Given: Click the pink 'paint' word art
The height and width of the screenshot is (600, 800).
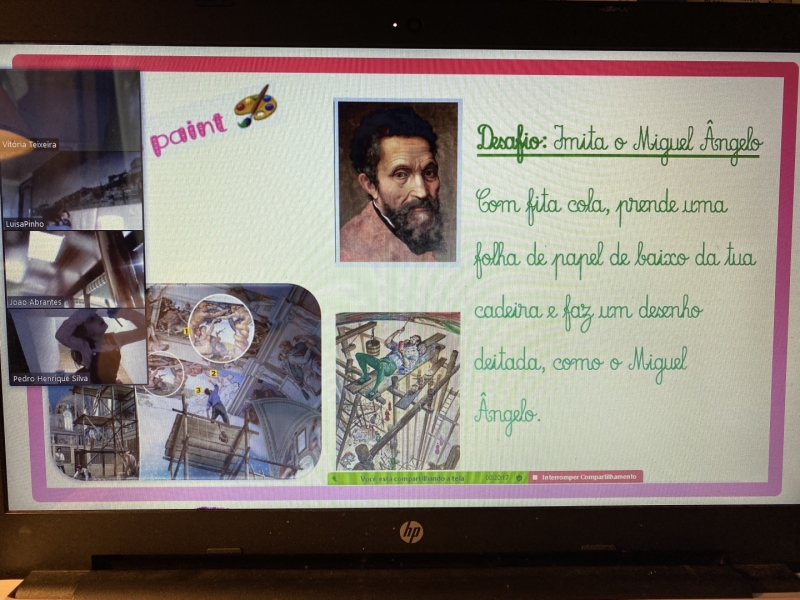Looking at the screenshot, I should click(188, 132).
